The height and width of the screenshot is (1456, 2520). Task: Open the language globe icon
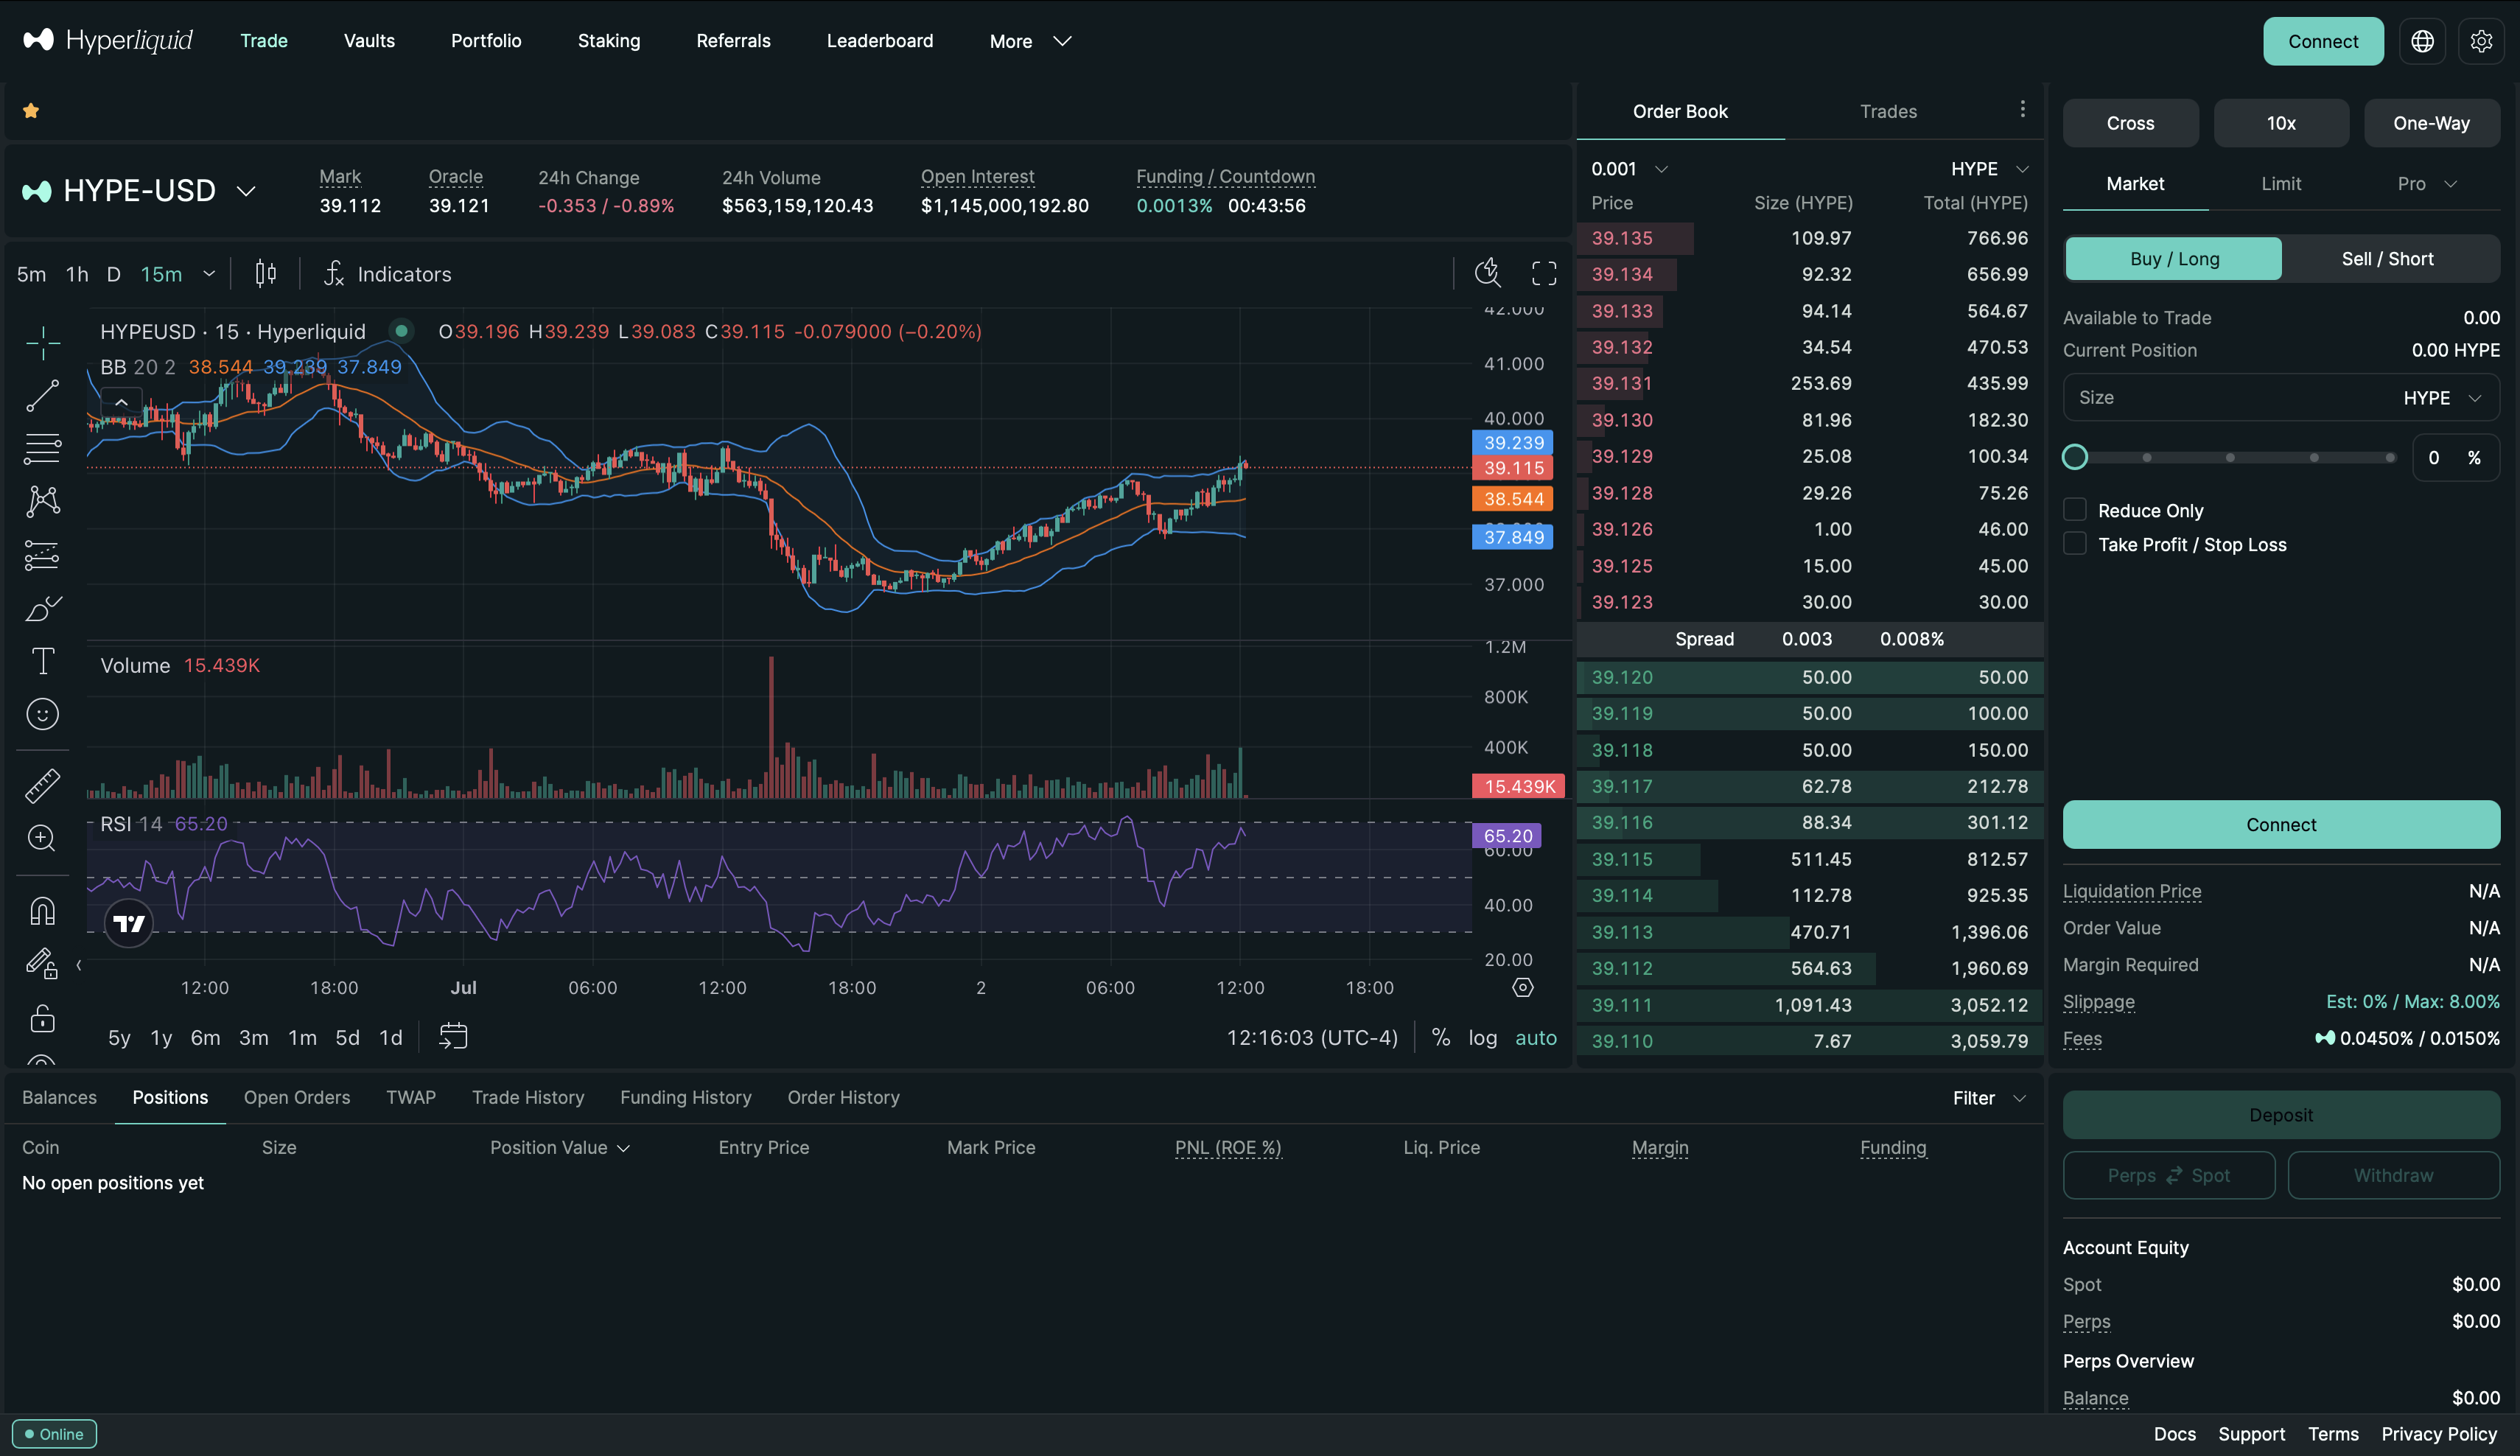pos(2422,41)
